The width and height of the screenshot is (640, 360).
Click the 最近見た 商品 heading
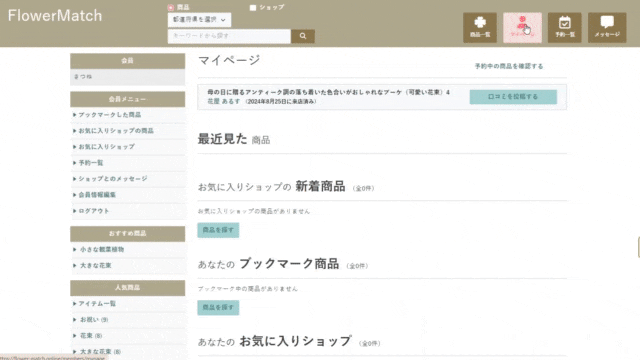coord(234,139)
